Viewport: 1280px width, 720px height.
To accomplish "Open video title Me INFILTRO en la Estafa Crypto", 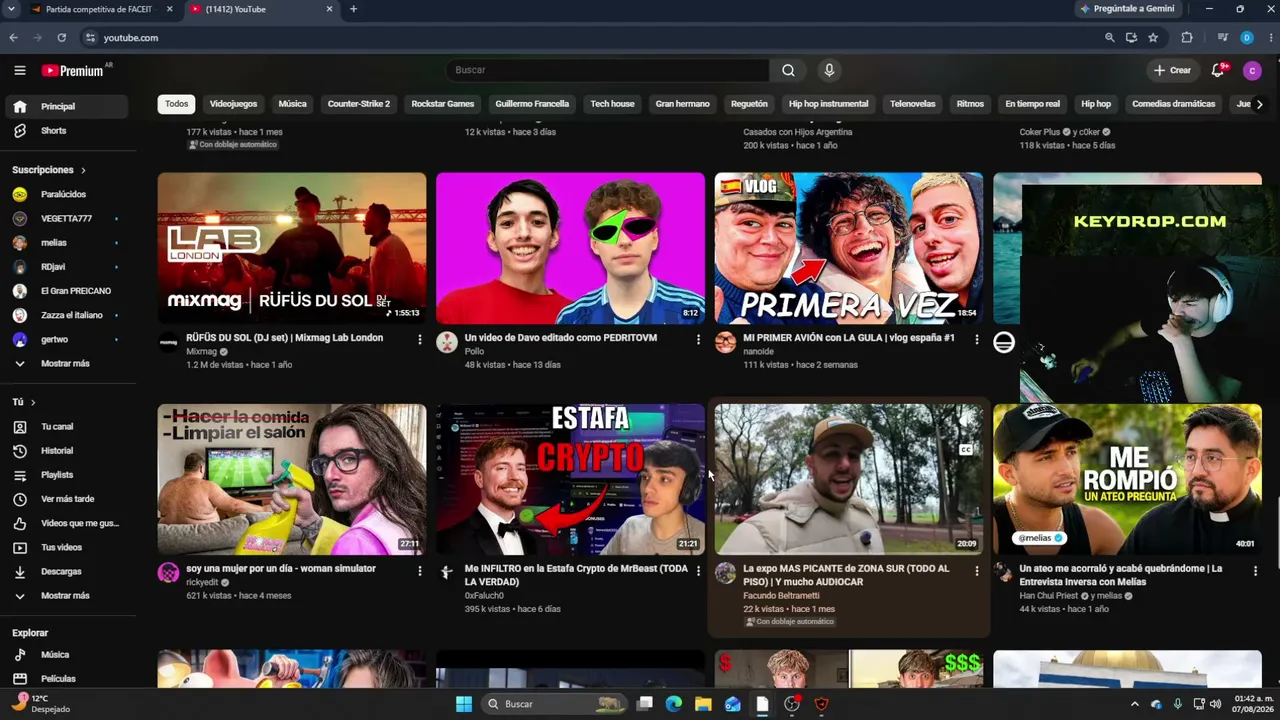I will [x=576, y=575].
